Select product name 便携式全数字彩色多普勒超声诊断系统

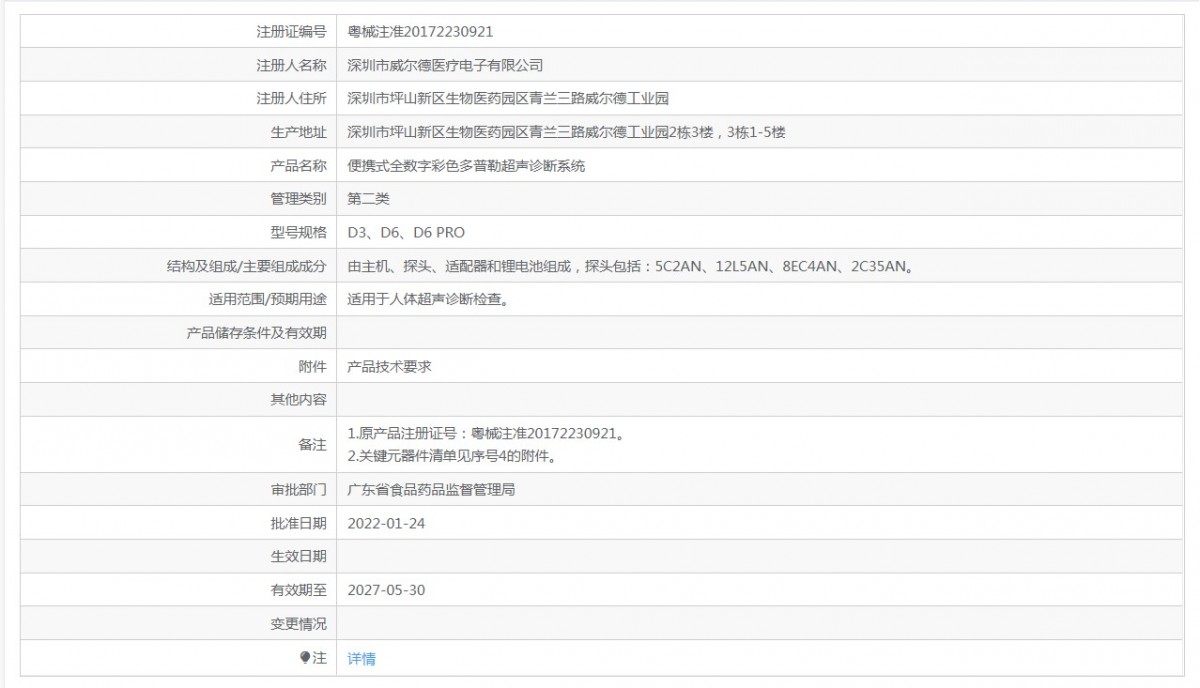point(466,166)
